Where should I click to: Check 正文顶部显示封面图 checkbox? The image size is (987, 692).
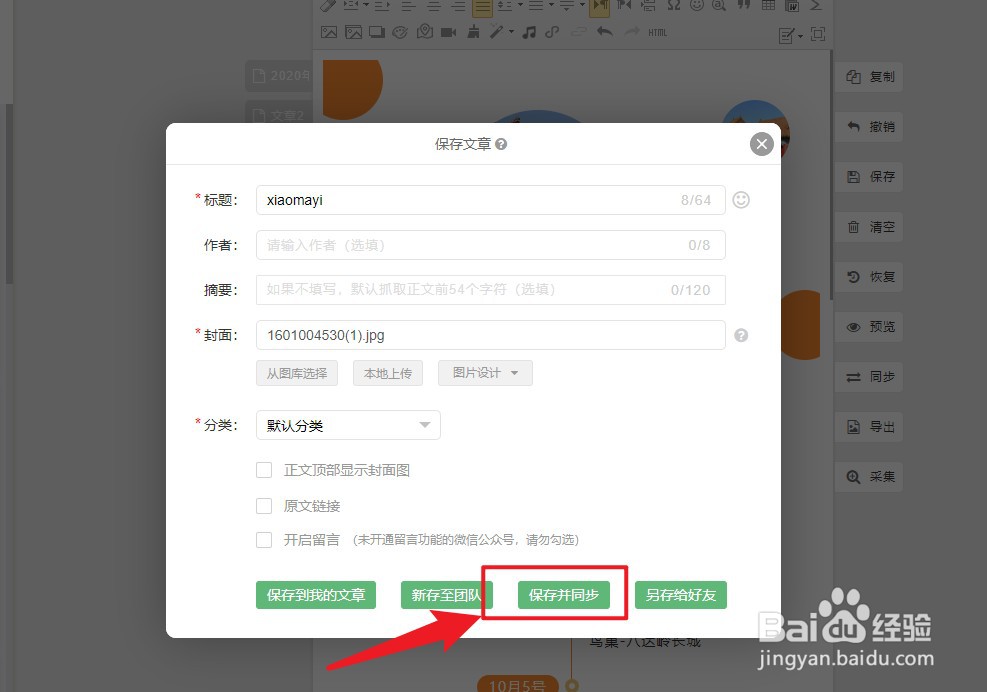coord(264,470)
